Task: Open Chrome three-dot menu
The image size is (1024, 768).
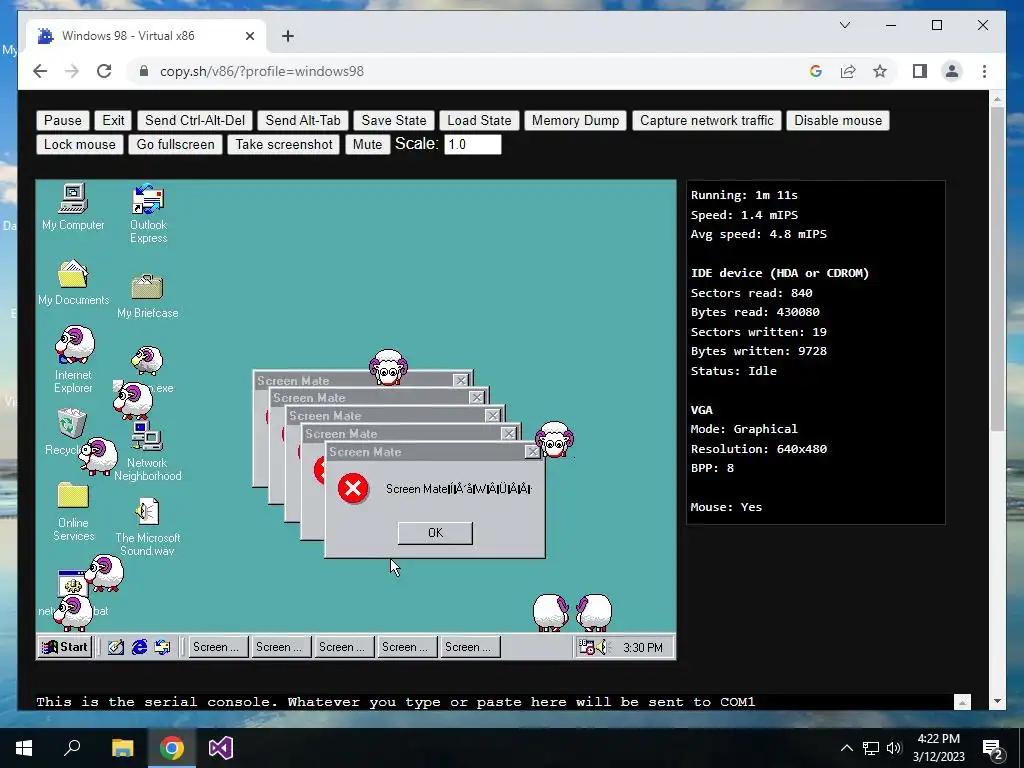Action: [x=984, y=71]
